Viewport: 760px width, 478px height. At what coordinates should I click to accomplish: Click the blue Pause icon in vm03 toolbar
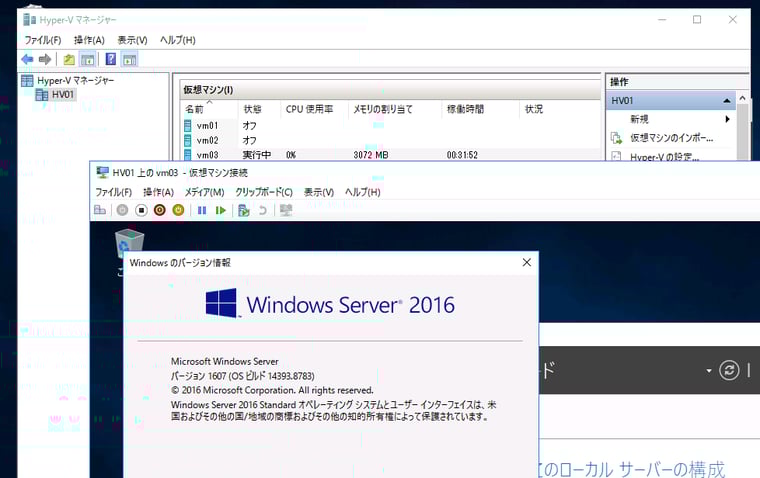click(202, 210)
